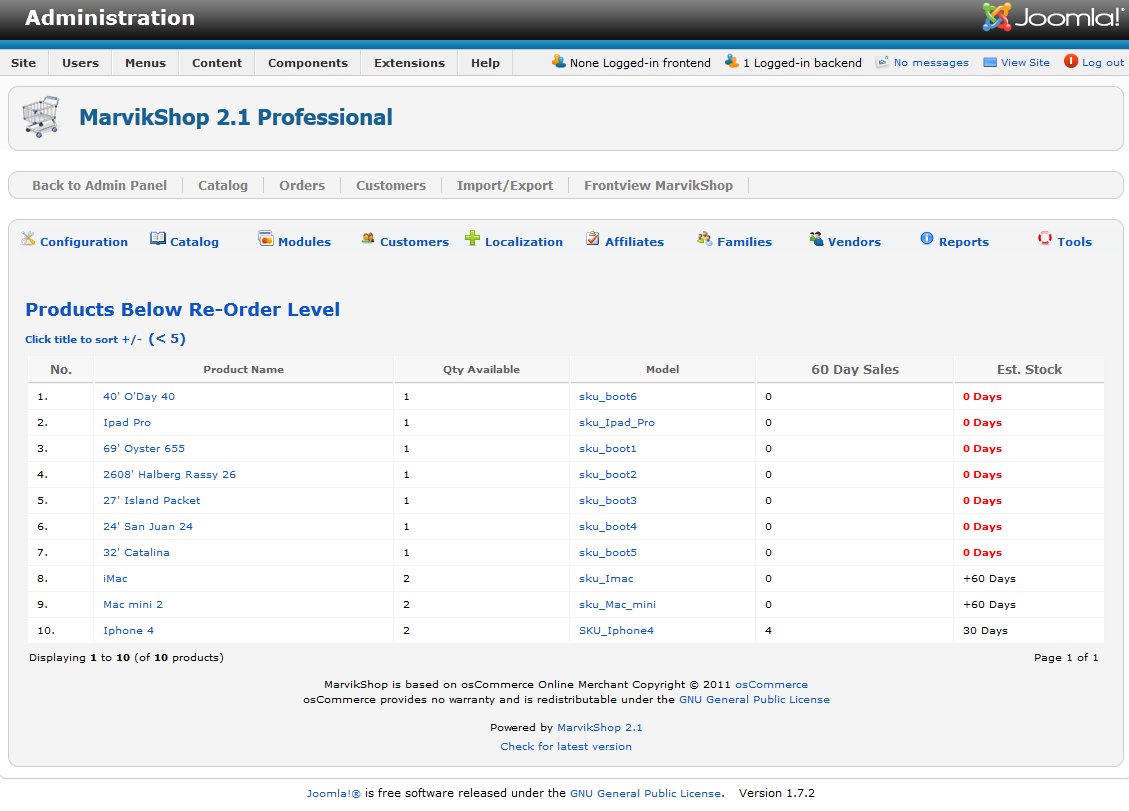Click the Affiliates checklist icon
1129x811 pixels.
point(593,238)
